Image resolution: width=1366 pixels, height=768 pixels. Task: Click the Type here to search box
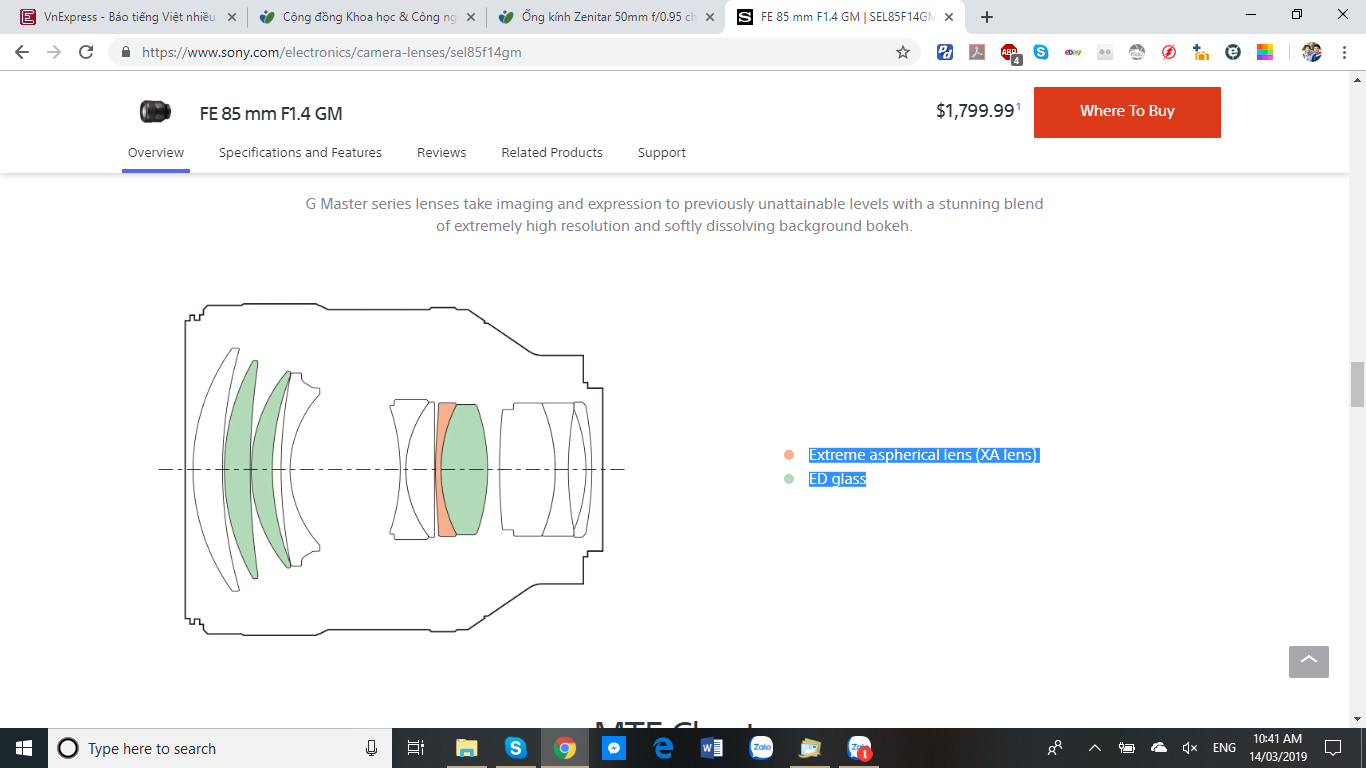(x=220, y=748)
